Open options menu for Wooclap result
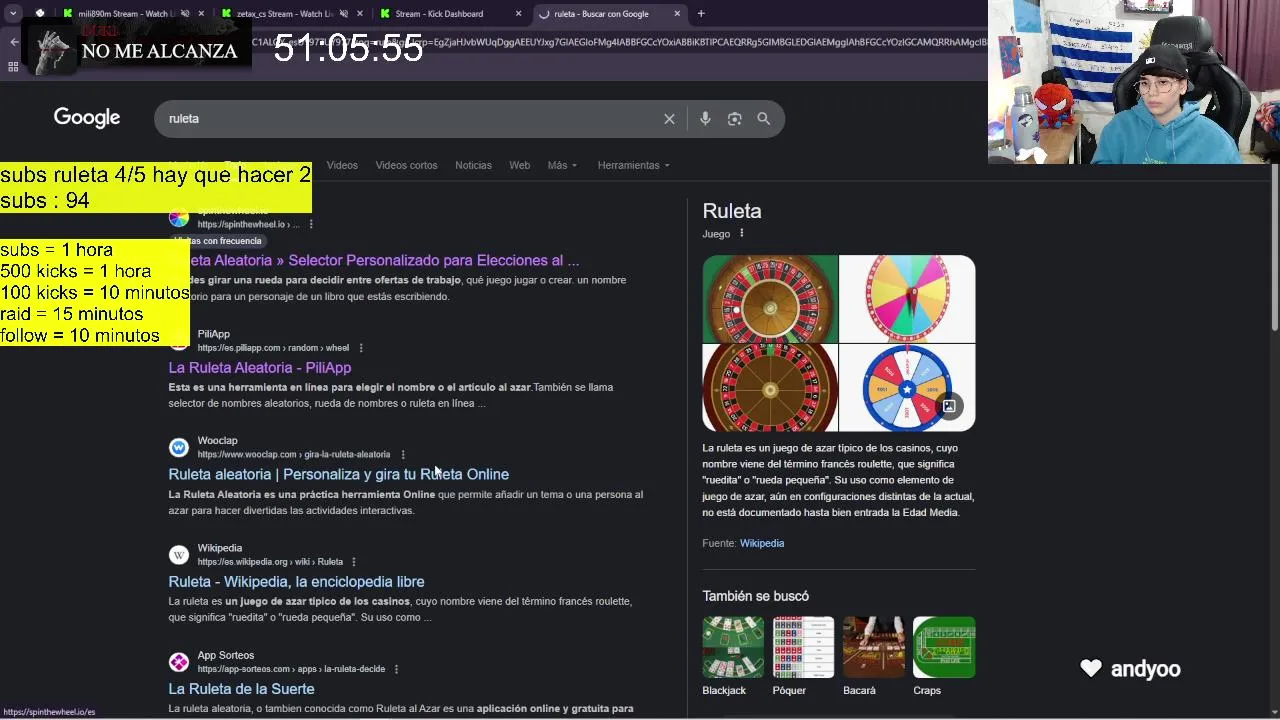The width and height of the screenshot is (1280, 720). [x=403, y=455]
